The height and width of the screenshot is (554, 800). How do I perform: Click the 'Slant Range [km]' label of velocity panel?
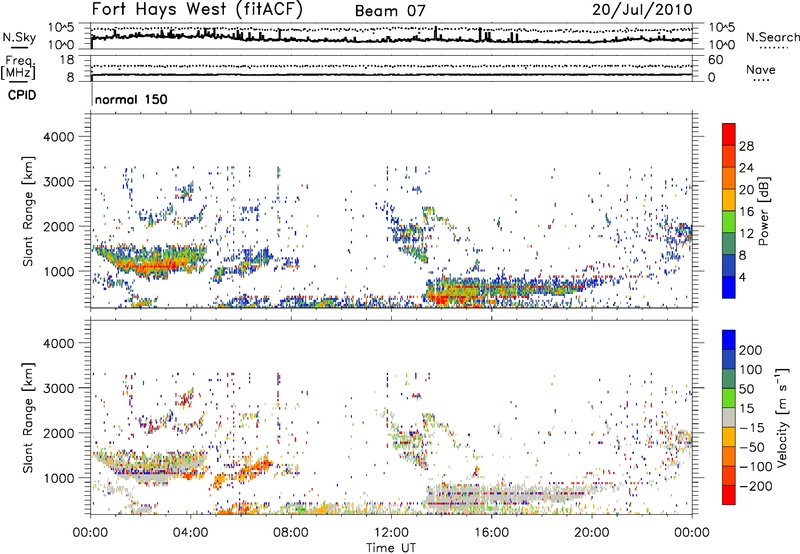tap(28, 417)
